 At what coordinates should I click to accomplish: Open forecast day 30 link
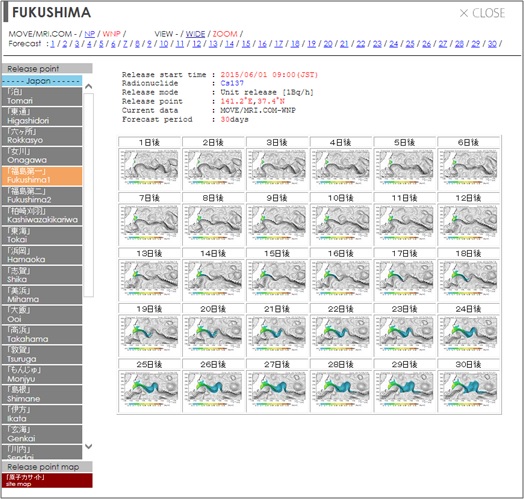(492, 44)
